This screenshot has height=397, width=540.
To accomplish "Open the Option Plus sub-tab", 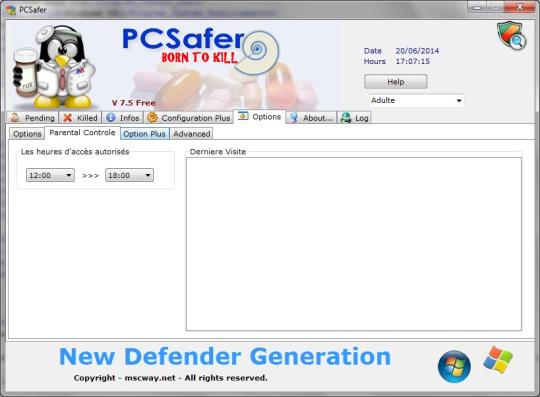I will tap(145, 134).
